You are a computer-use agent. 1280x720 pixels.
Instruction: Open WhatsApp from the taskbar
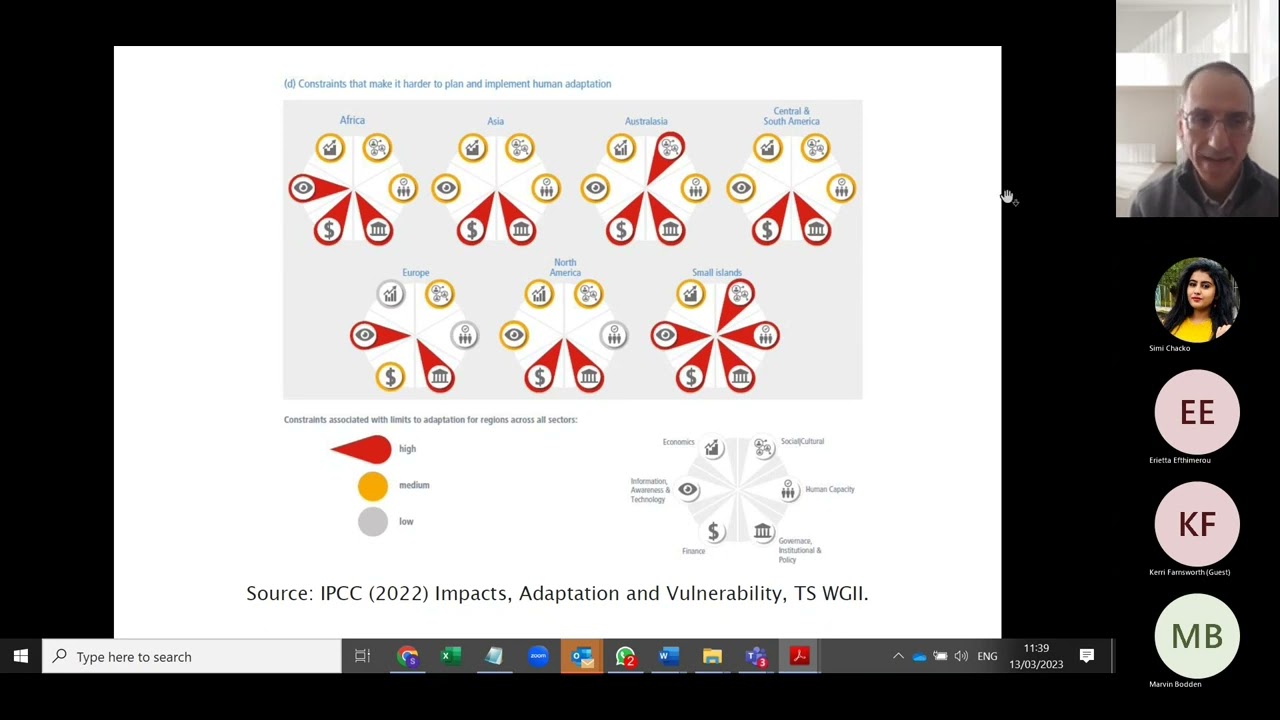coord(626,656)
